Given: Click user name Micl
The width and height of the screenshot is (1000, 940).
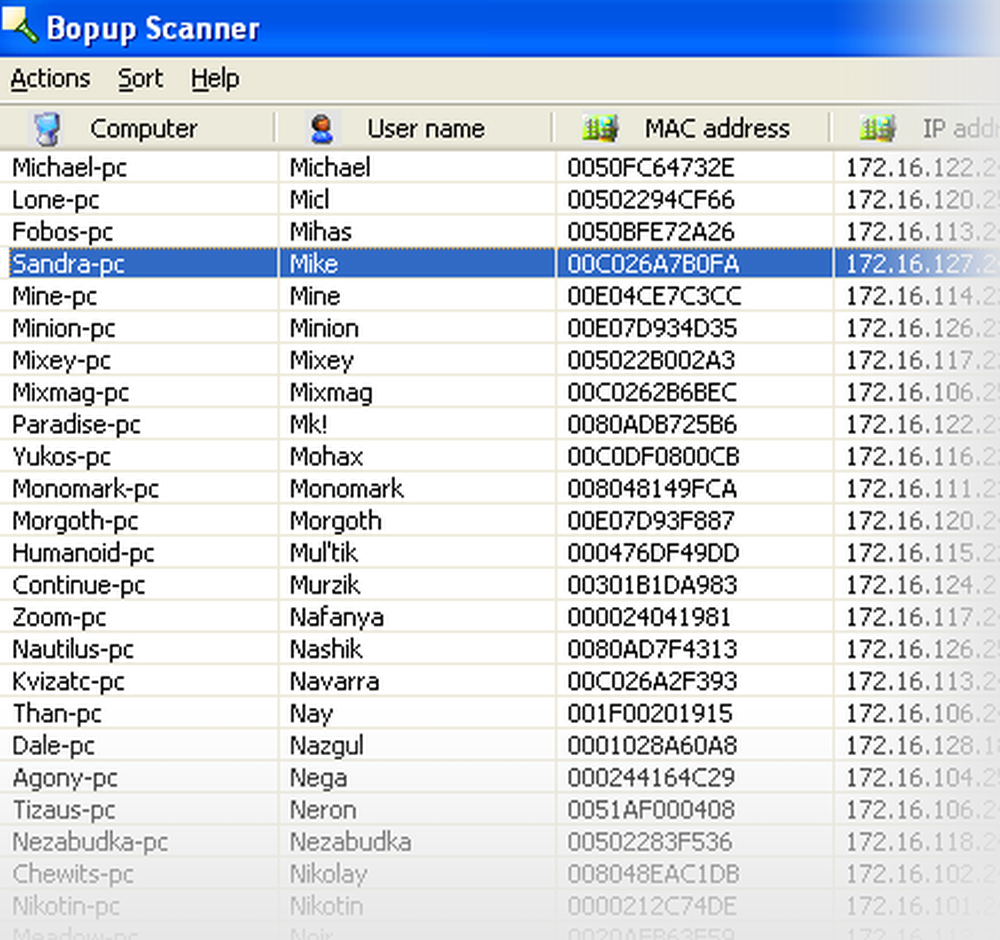Looking at the screenshot, I should pos(310,200).
